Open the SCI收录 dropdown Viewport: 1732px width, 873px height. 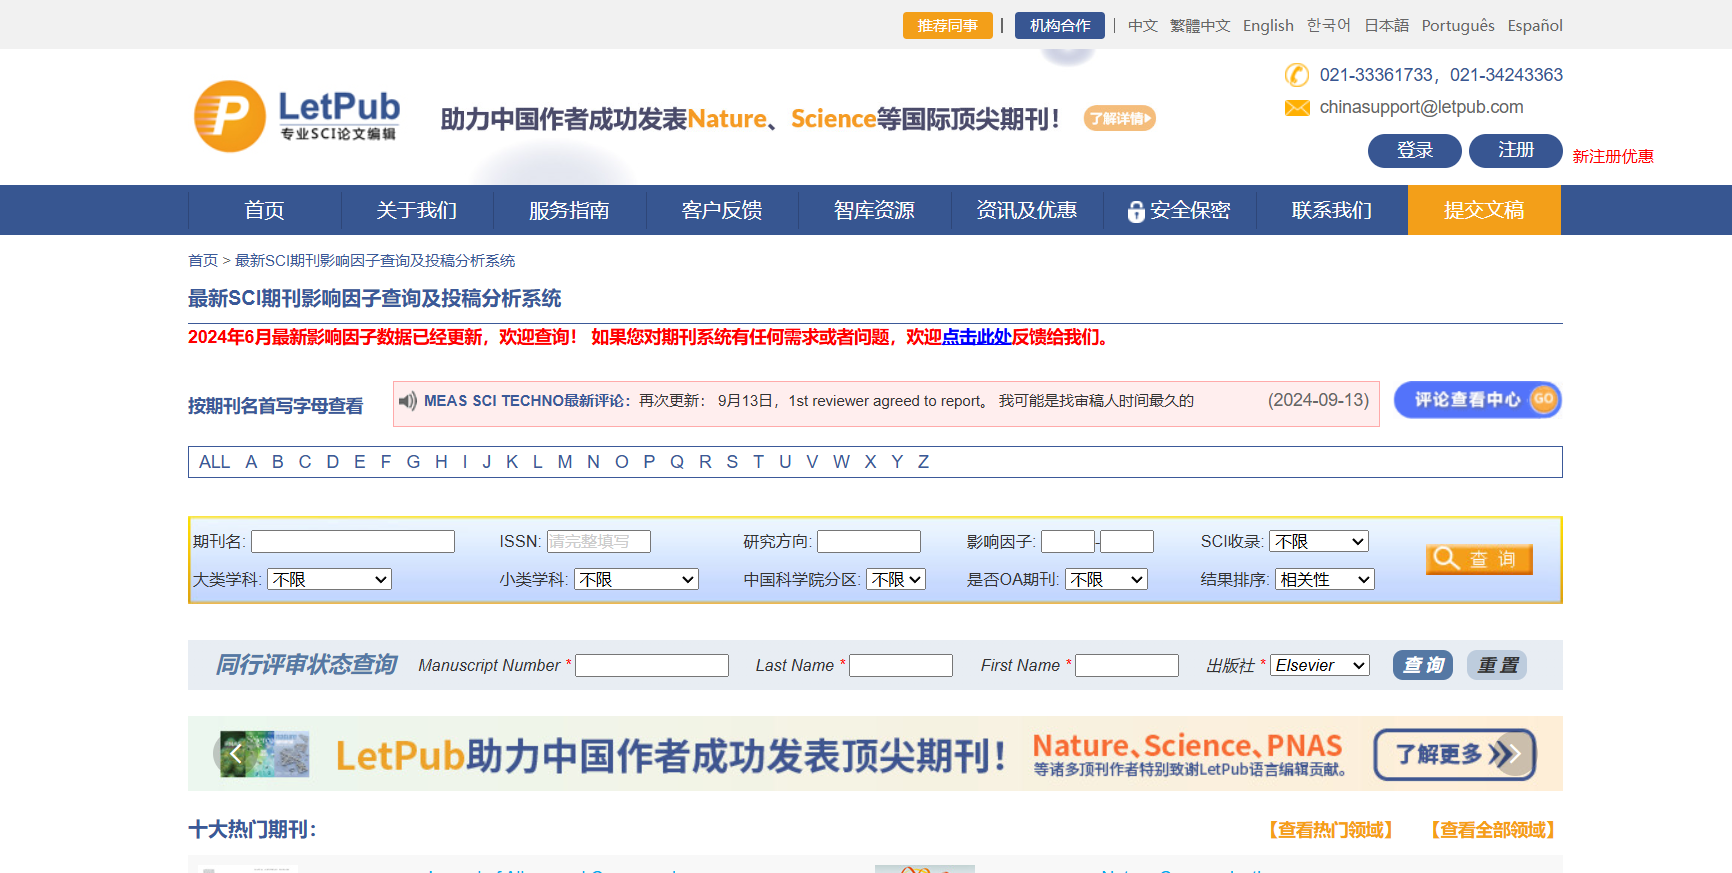pos(1319,541)
